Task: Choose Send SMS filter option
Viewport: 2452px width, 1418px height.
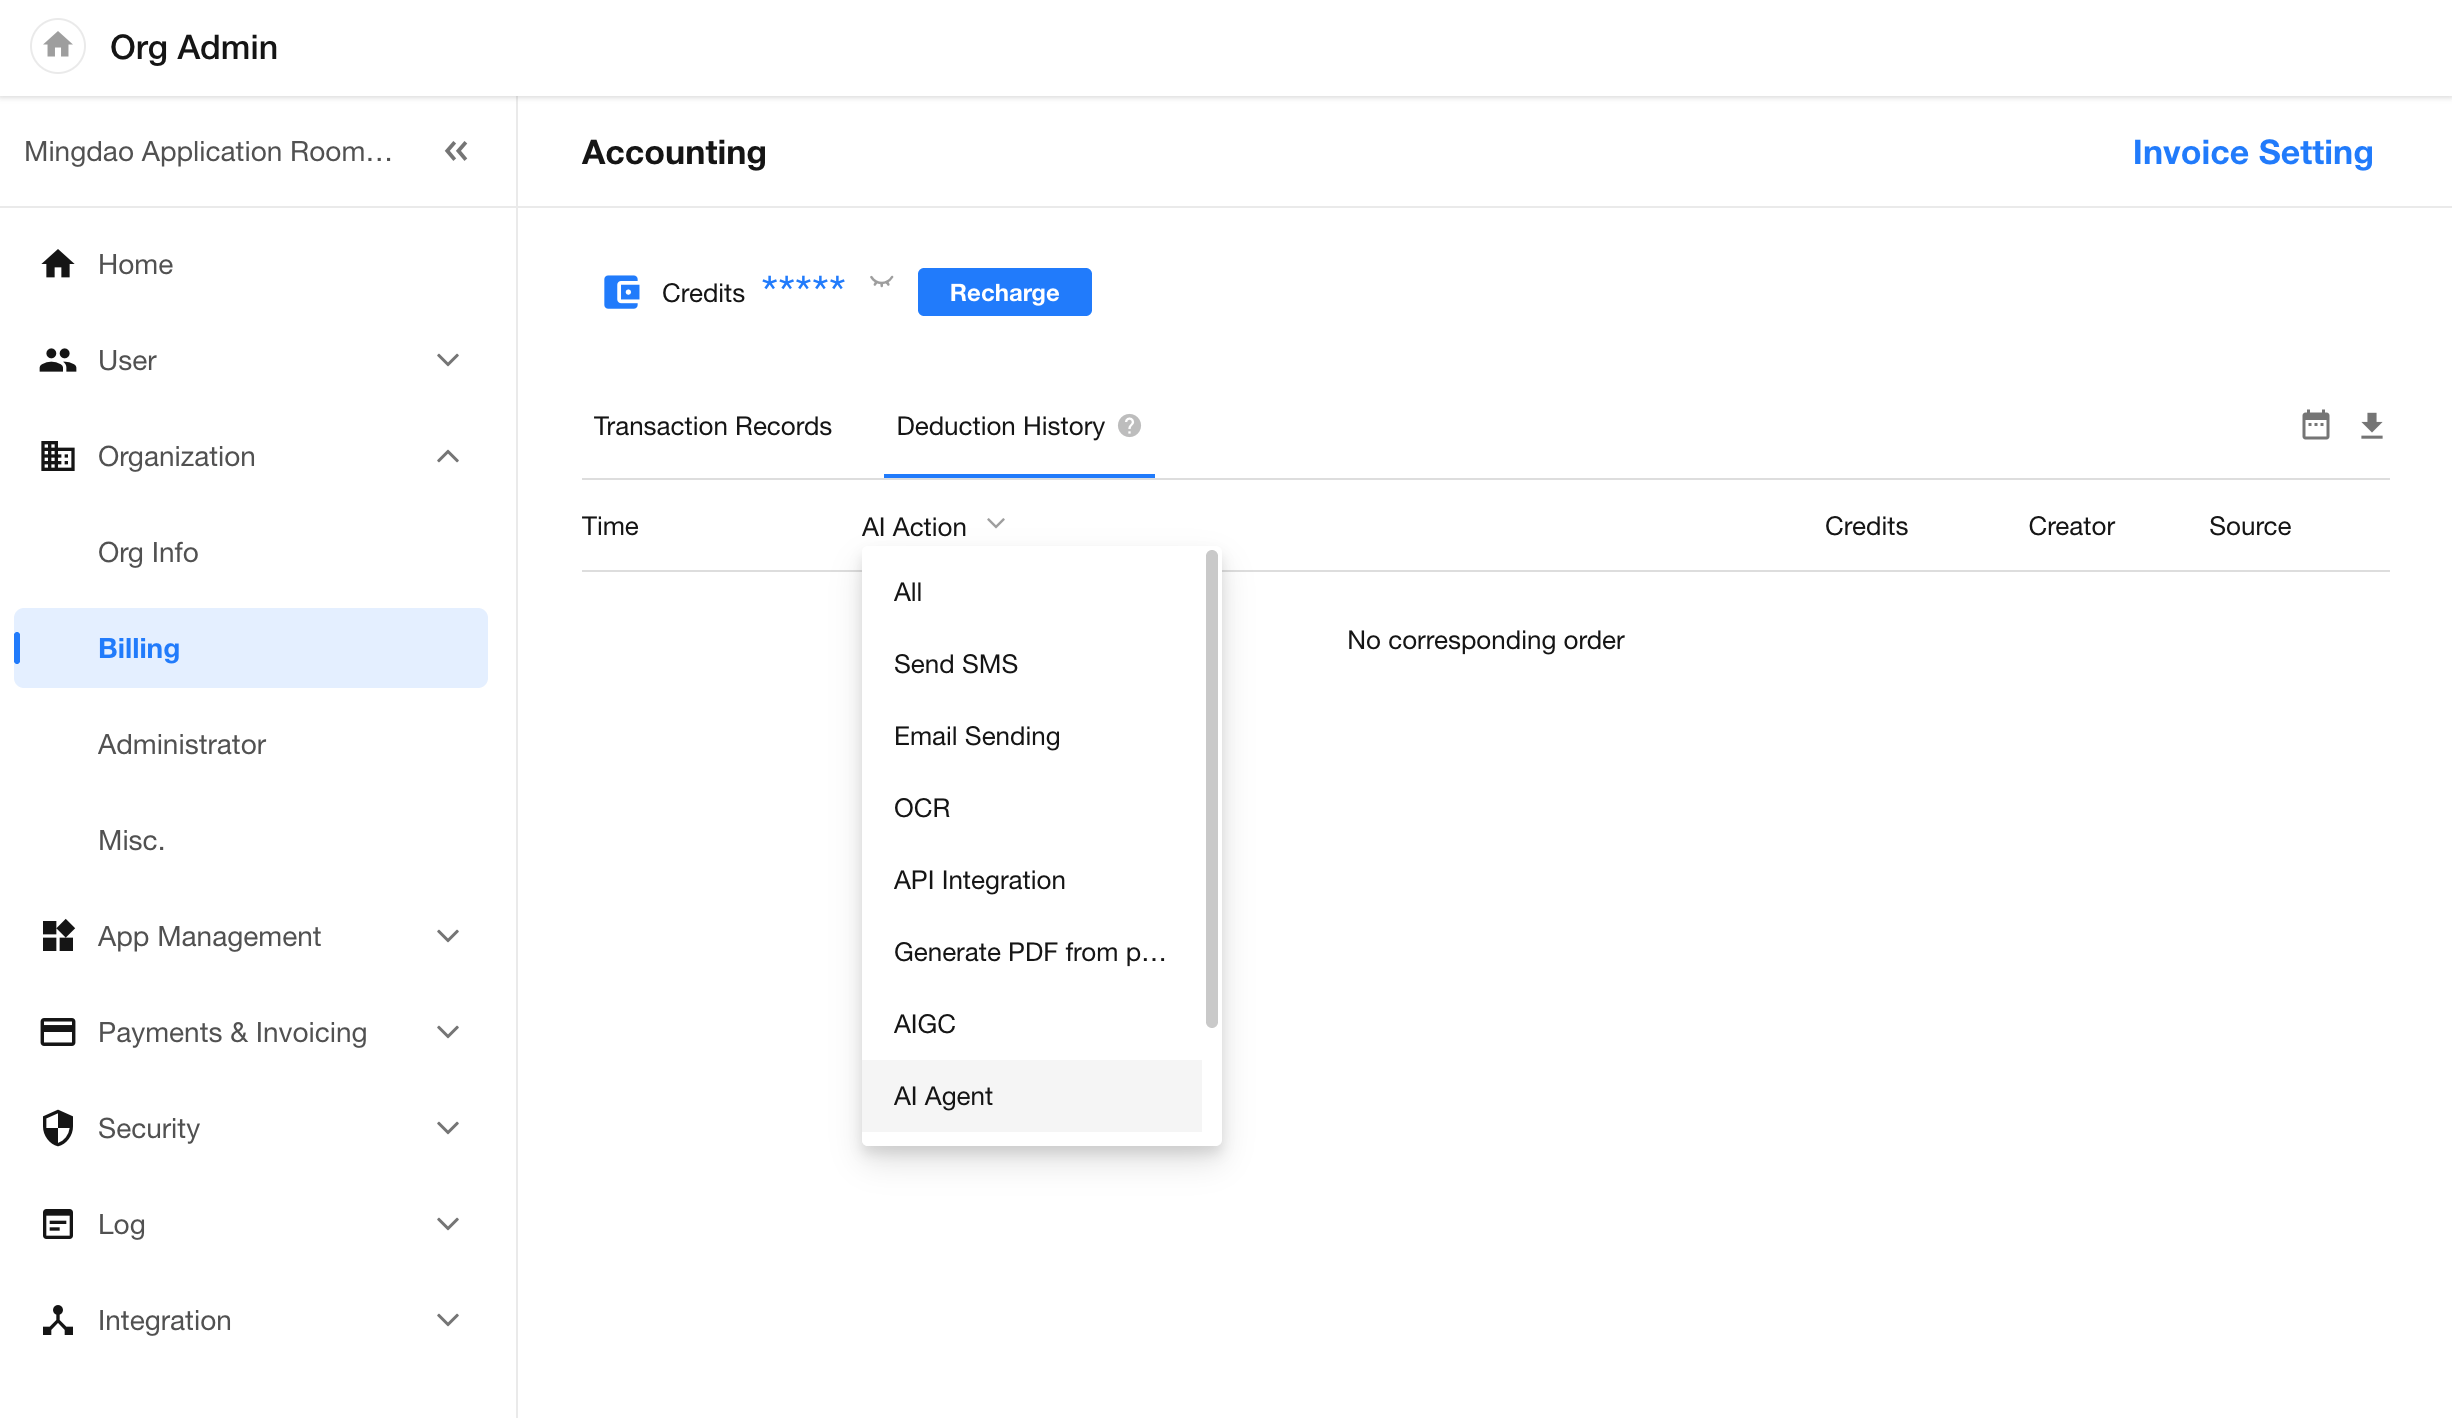Action: coord(955,664)
